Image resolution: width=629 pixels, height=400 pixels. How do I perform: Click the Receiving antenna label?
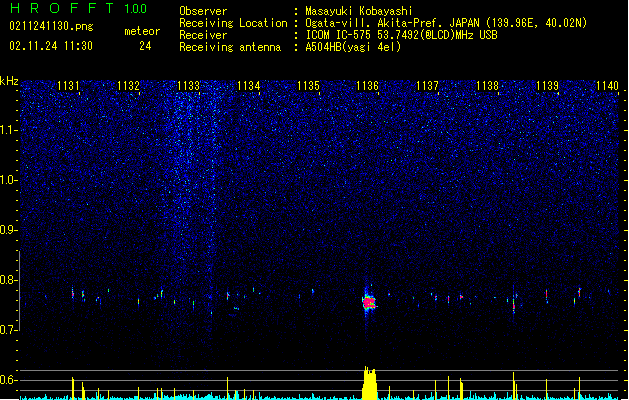point(230,47)
